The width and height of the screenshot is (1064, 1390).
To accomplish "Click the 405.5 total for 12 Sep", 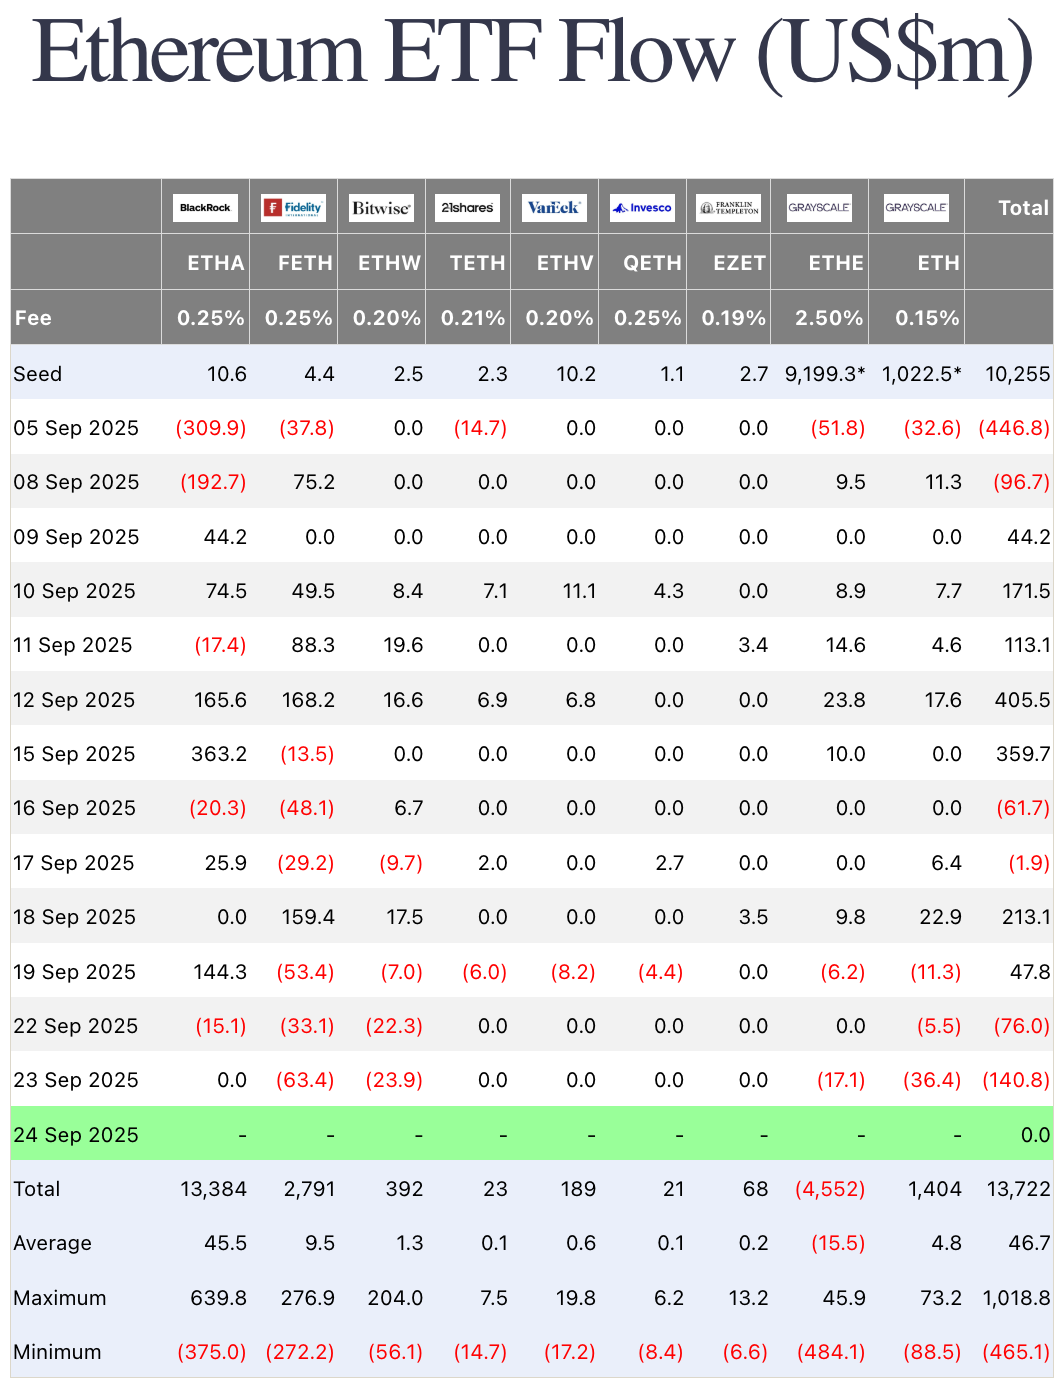I will coord(1023,700).
